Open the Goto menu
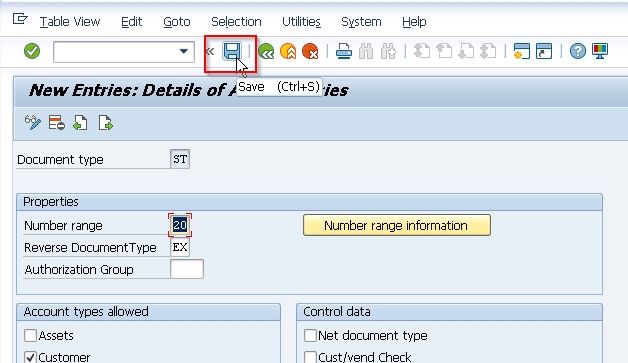The image size is (628, 363). click(177, 22)
